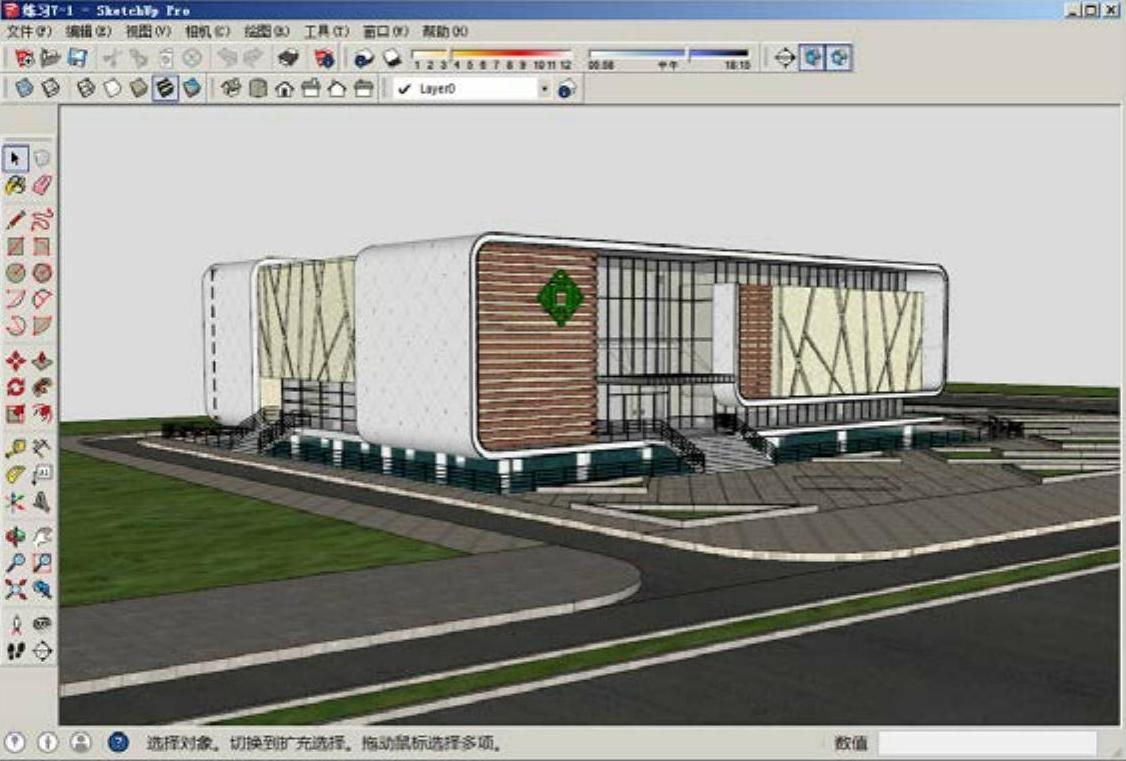
Task: Toggle the shadows display button
Action: (x=364, y=58)
